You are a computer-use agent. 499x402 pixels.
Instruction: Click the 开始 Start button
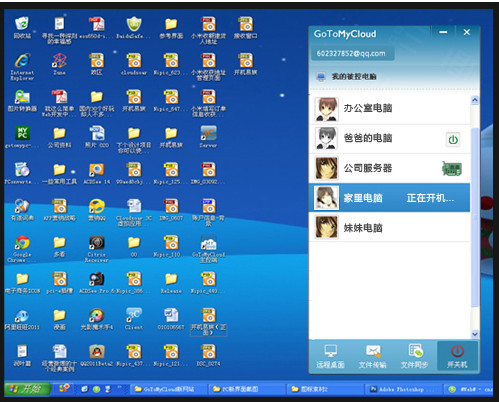coord(27,389)
